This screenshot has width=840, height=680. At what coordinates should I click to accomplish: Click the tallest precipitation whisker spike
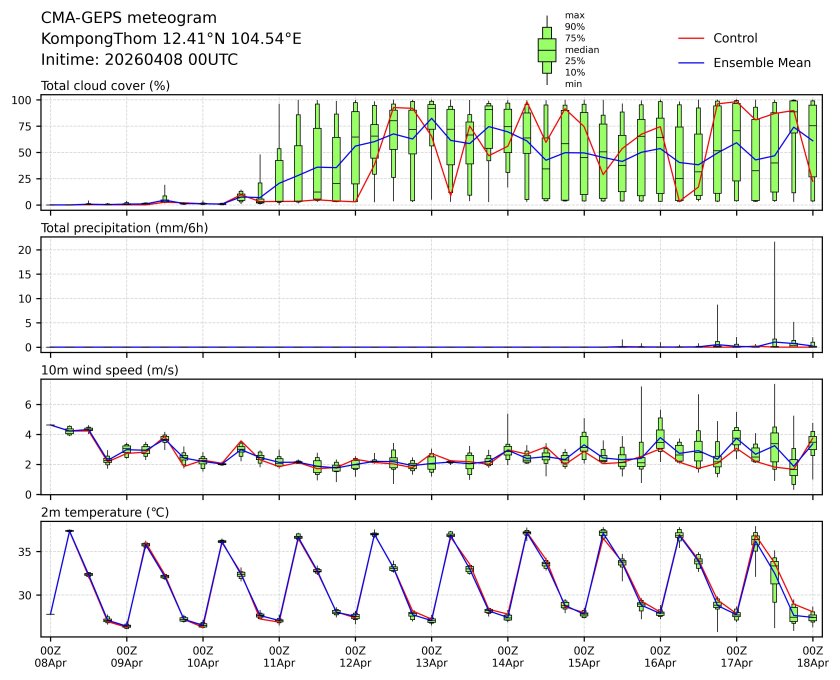pyautogui.click(x=774, y=290)
